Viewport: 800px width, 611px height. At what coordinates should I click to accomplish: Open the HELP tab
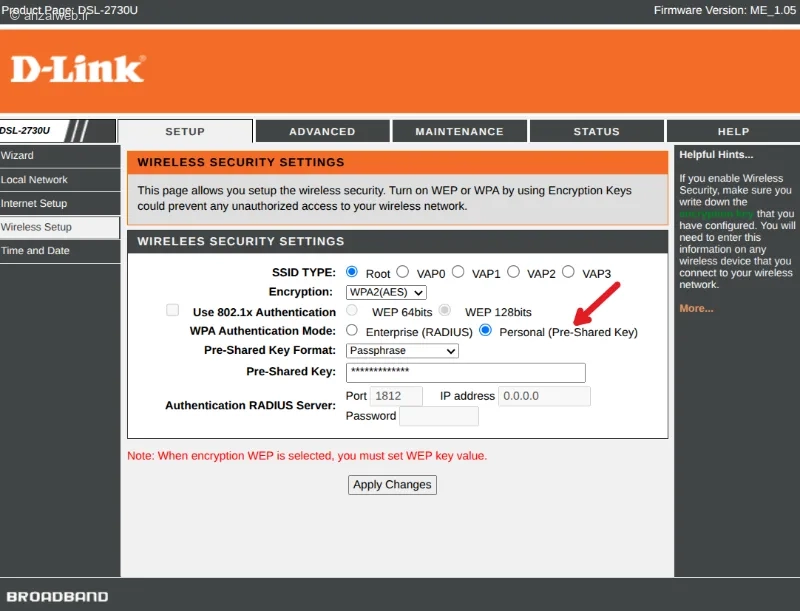pyautogui.click(x=733, y=132)
